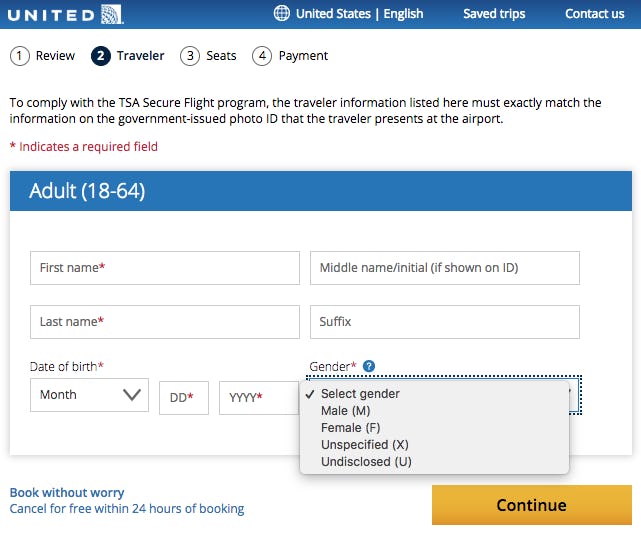Select Unspecified (X) gender option
Image resolution: width=641 pixels, height=533 pixels.
(x=365, y=445)
